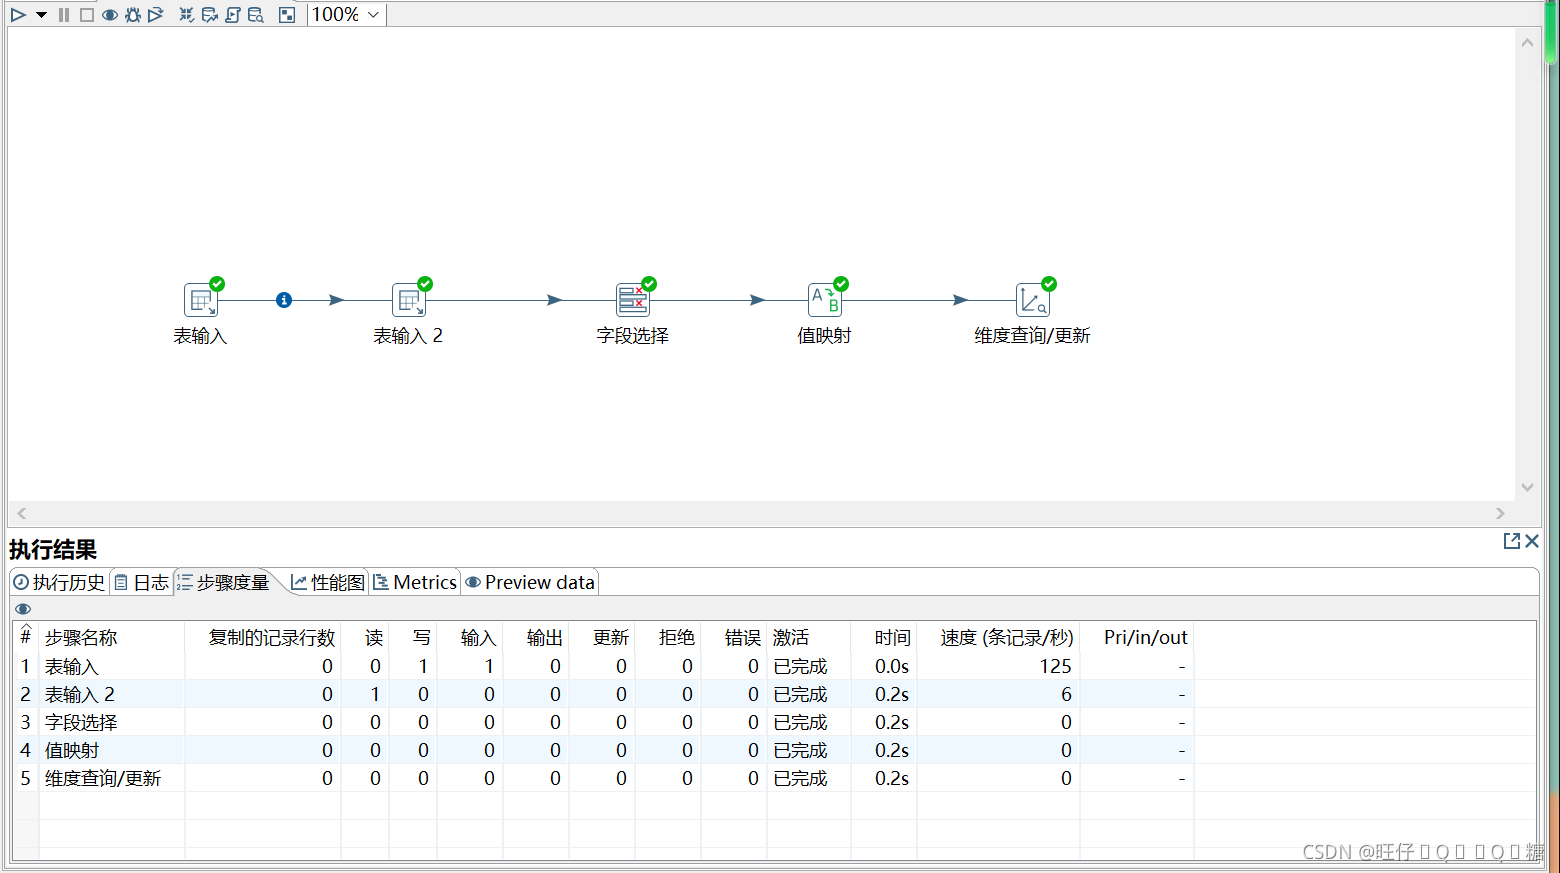Toggle the execution results pane icon
Image resolution: width=1560 pixels, height=873 pixels.
[x=287, y=15]
